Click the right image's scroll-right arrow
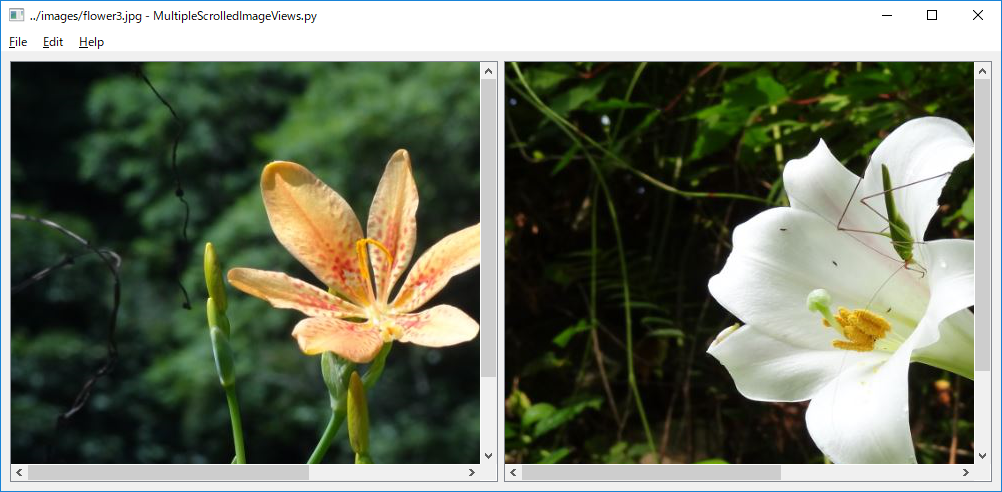Image resolution: width=1002 pixels, height=492 pixels. point(966,473)
